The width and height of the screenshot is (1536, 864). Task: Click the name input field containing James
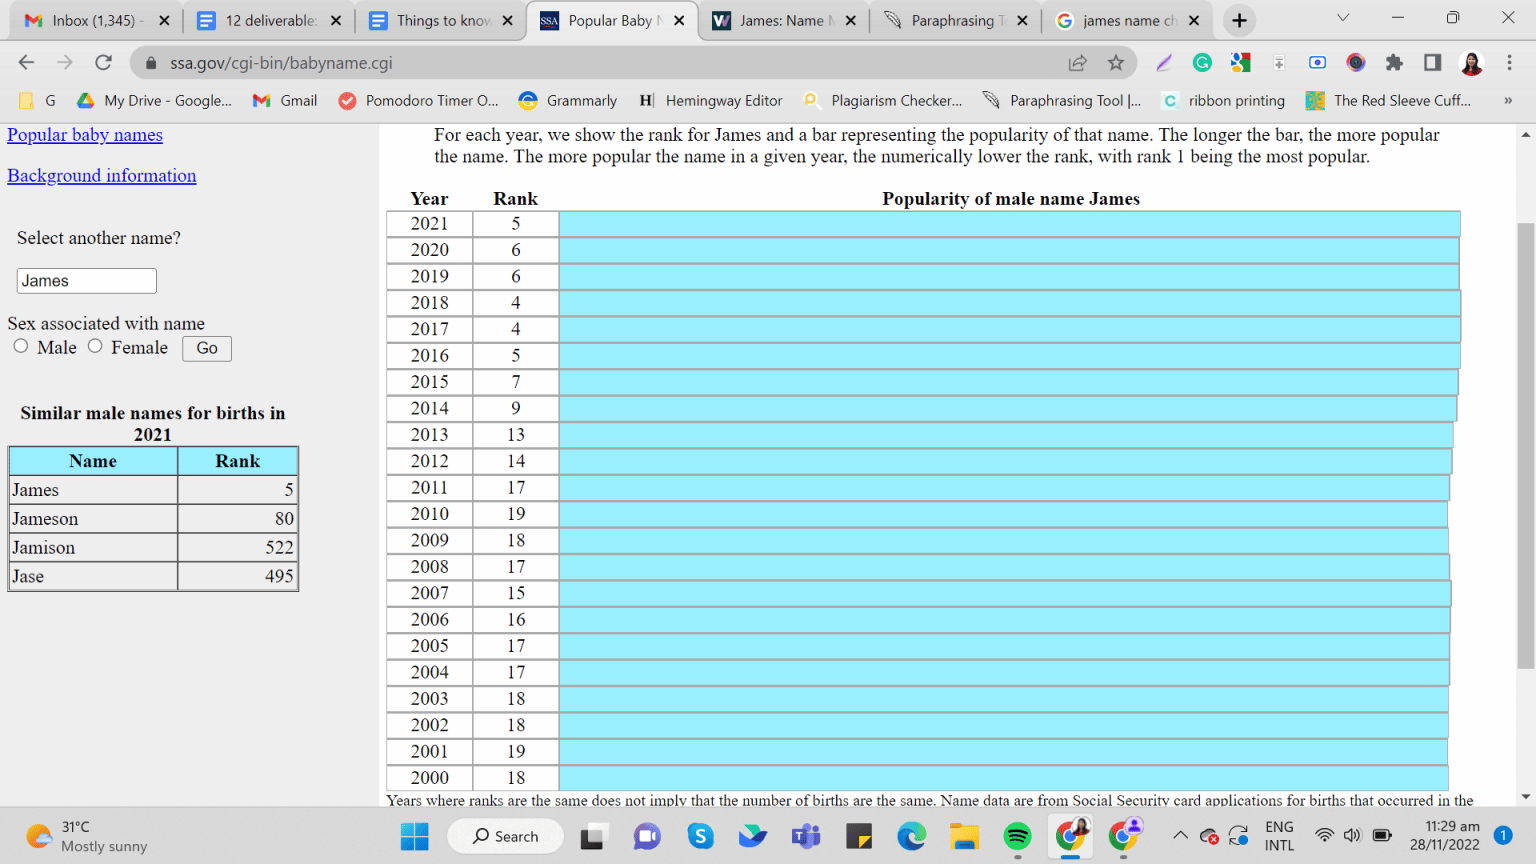pyautogui.click(x=87, y=281)
